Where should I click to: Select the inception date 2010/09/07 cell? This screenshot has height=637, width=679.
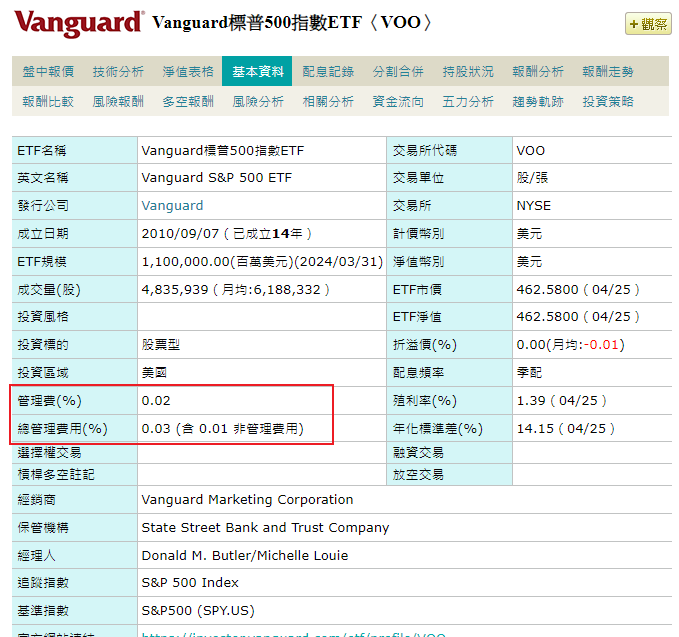click(262, 233)
